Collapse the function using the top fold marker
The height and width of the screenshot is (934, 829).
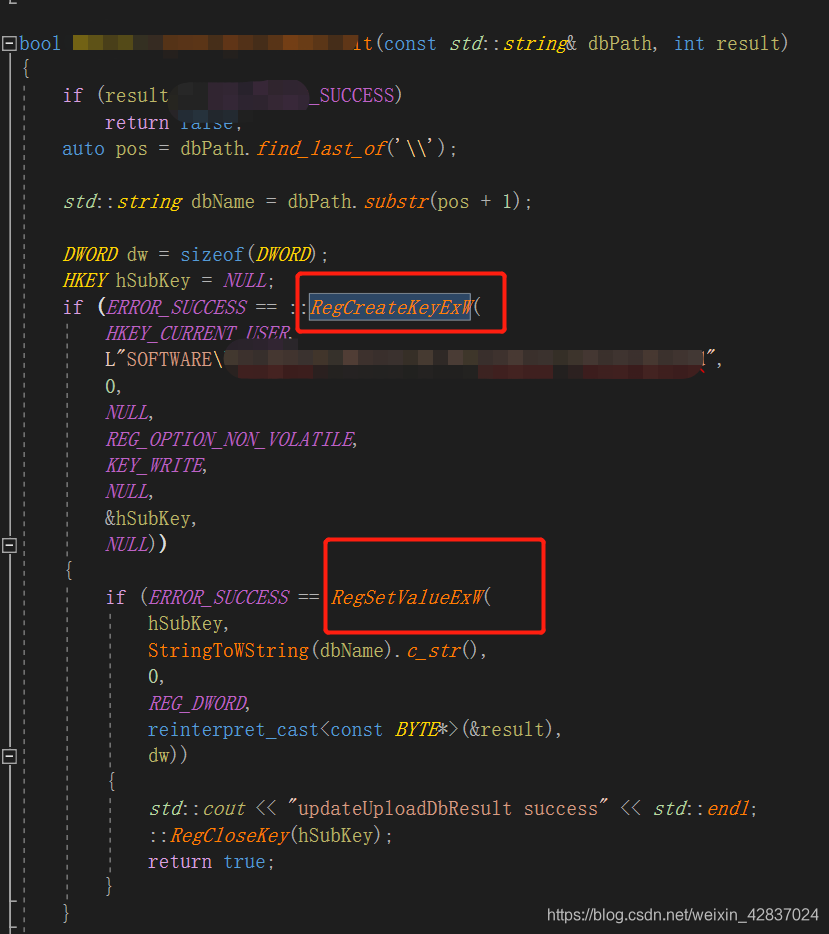click(x=8, y=43)
